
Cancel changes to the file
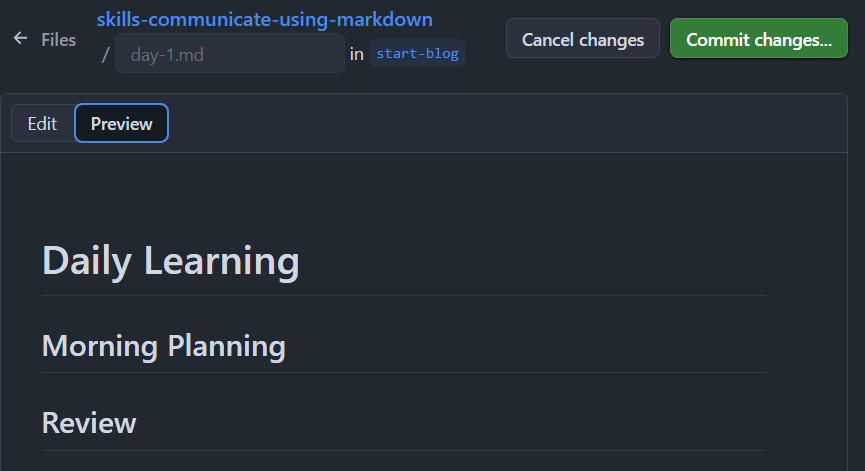[x=583, y=39]
